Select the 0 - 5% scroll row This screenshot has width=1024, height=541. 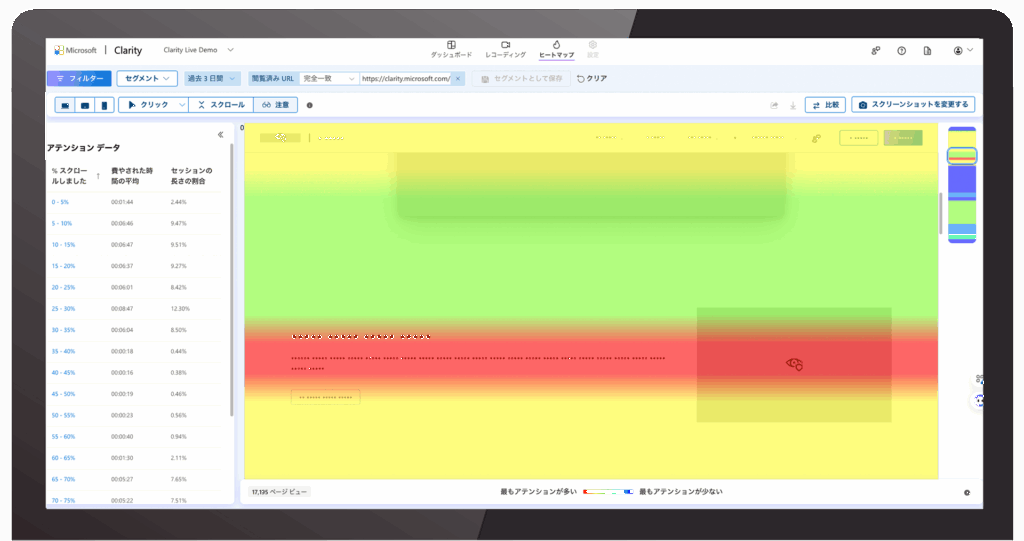tap(135, 202)
